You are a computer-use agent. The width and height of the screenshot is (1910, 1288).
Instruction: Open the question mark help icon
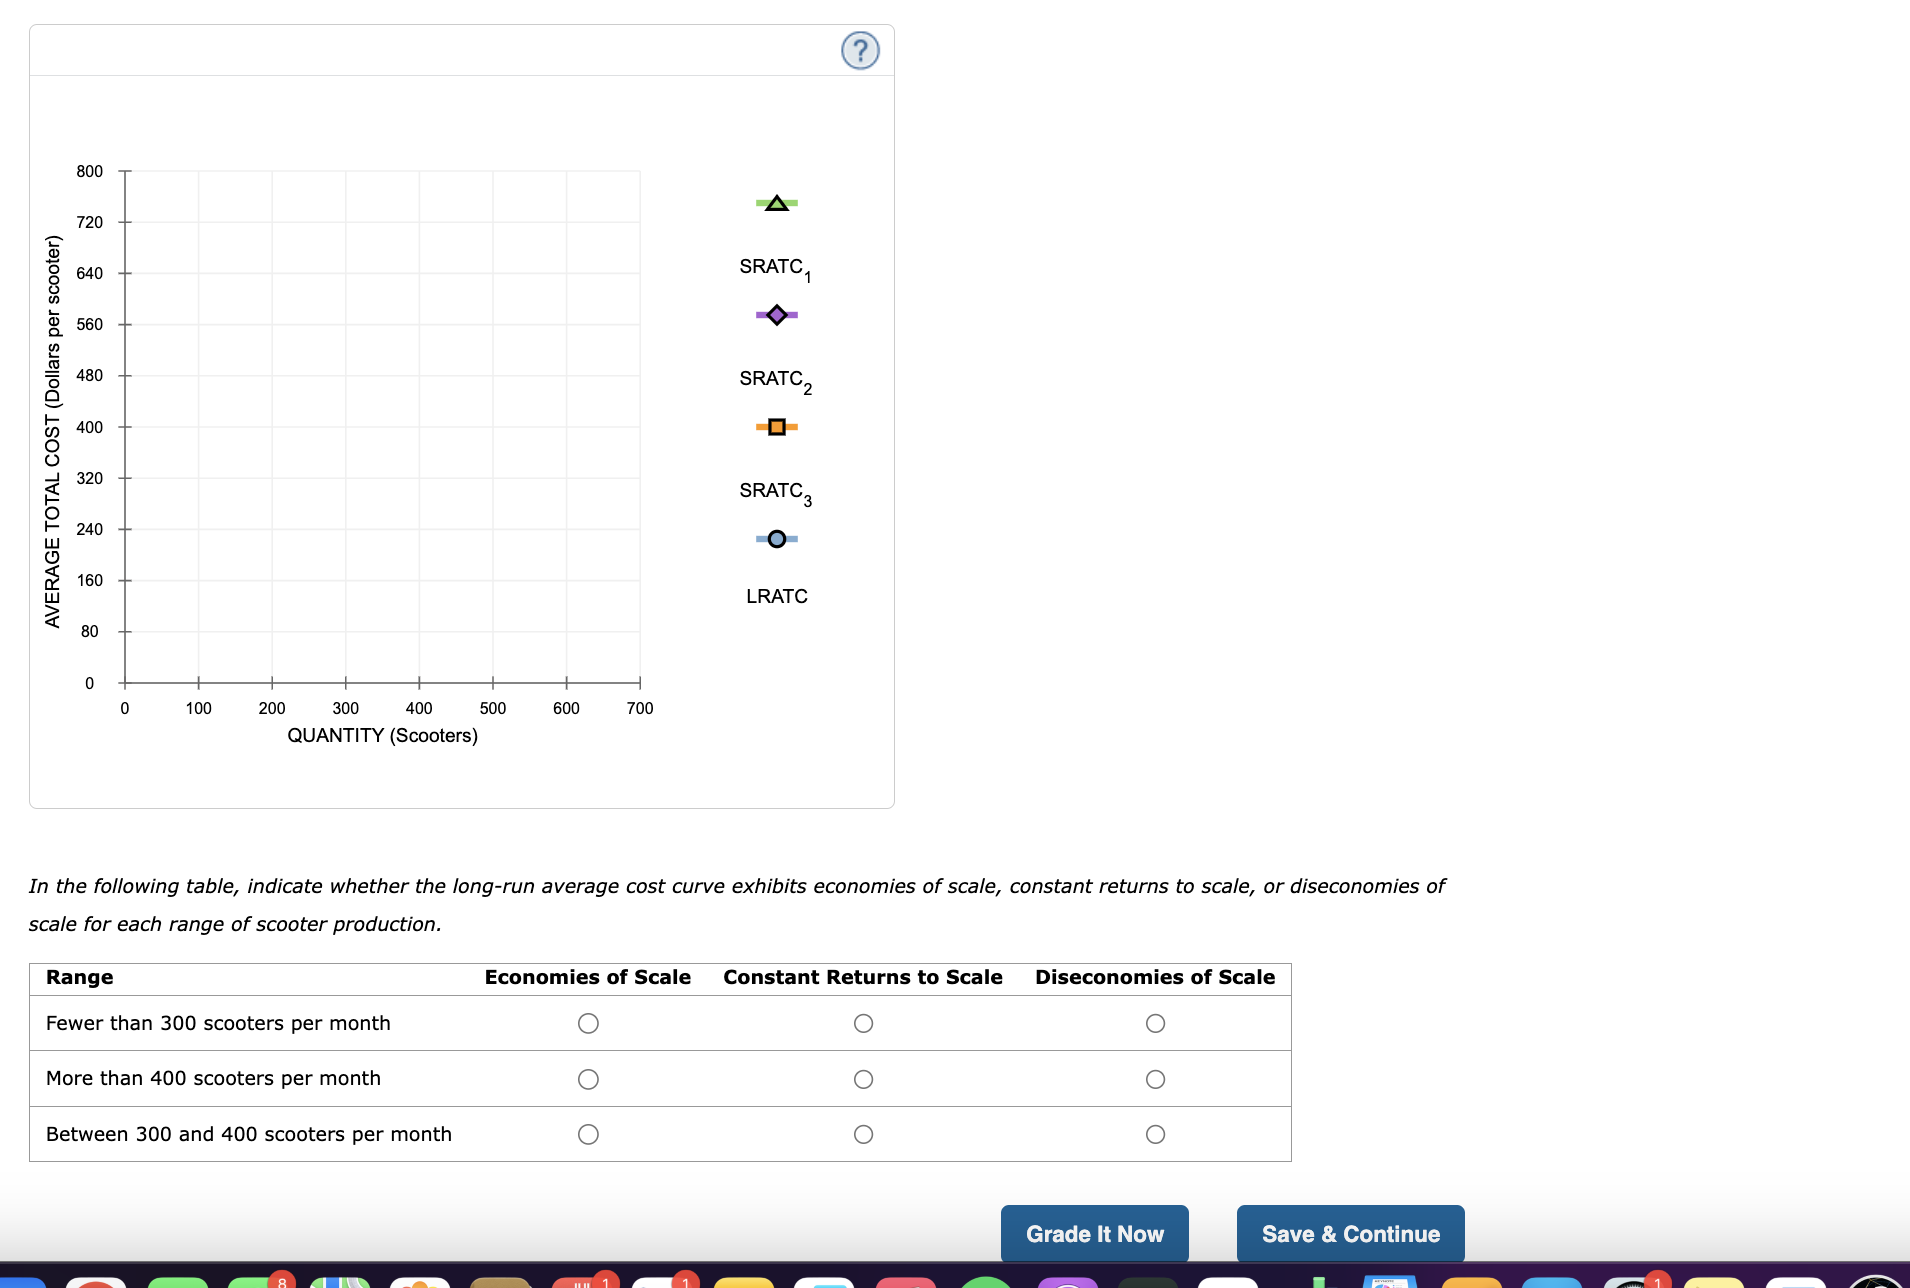coord(859,50)
